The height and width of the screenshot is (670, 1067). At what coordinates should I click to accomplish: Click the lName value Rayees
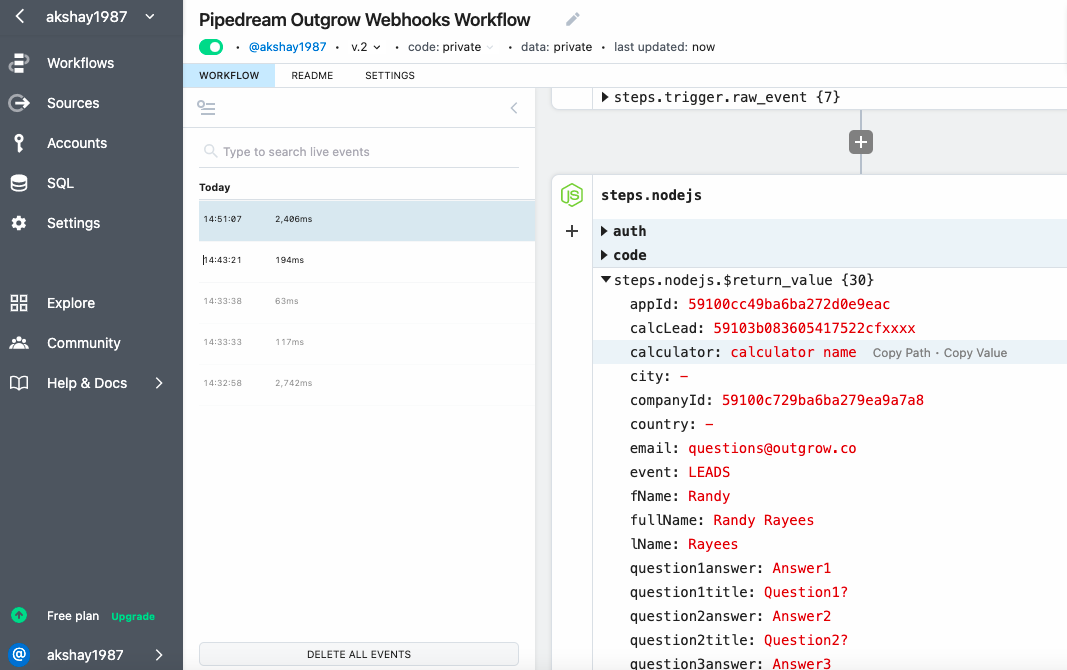click(712, 544)
